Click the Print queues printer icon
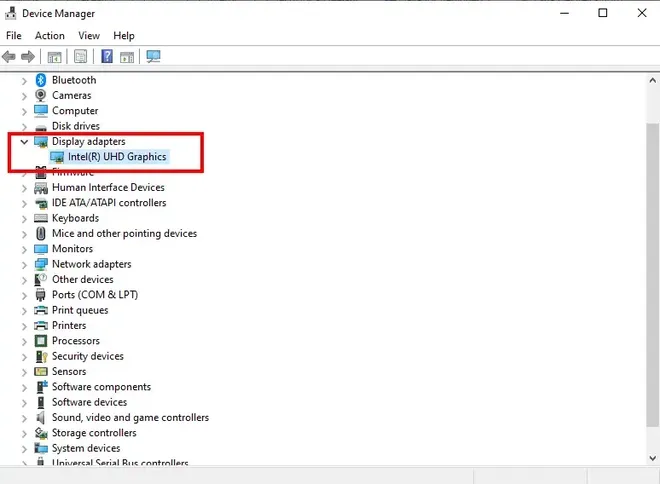Screen dimensions: 660x484 pos(41,311)
